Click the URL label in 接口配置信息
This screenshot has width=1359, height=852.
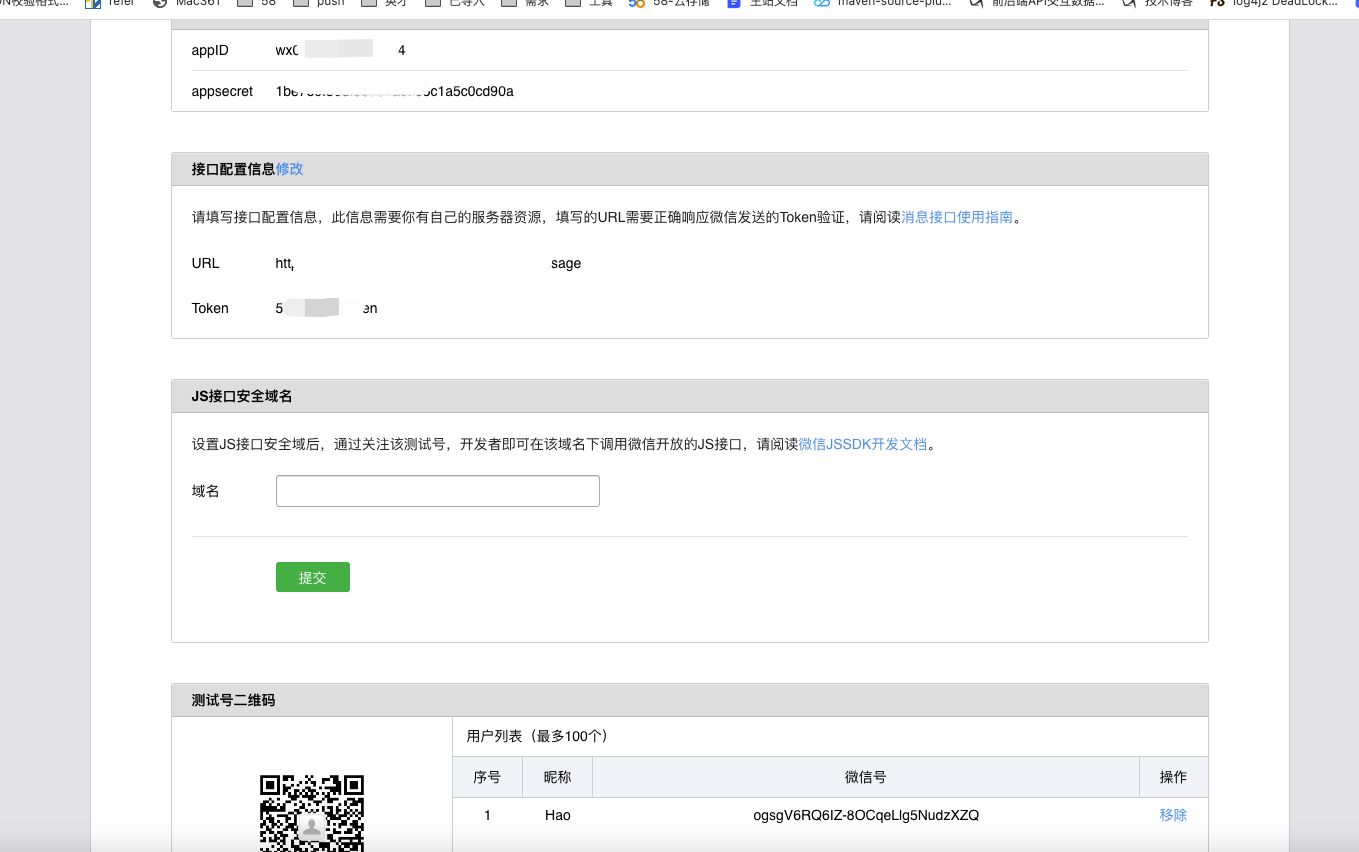[205, 263]
